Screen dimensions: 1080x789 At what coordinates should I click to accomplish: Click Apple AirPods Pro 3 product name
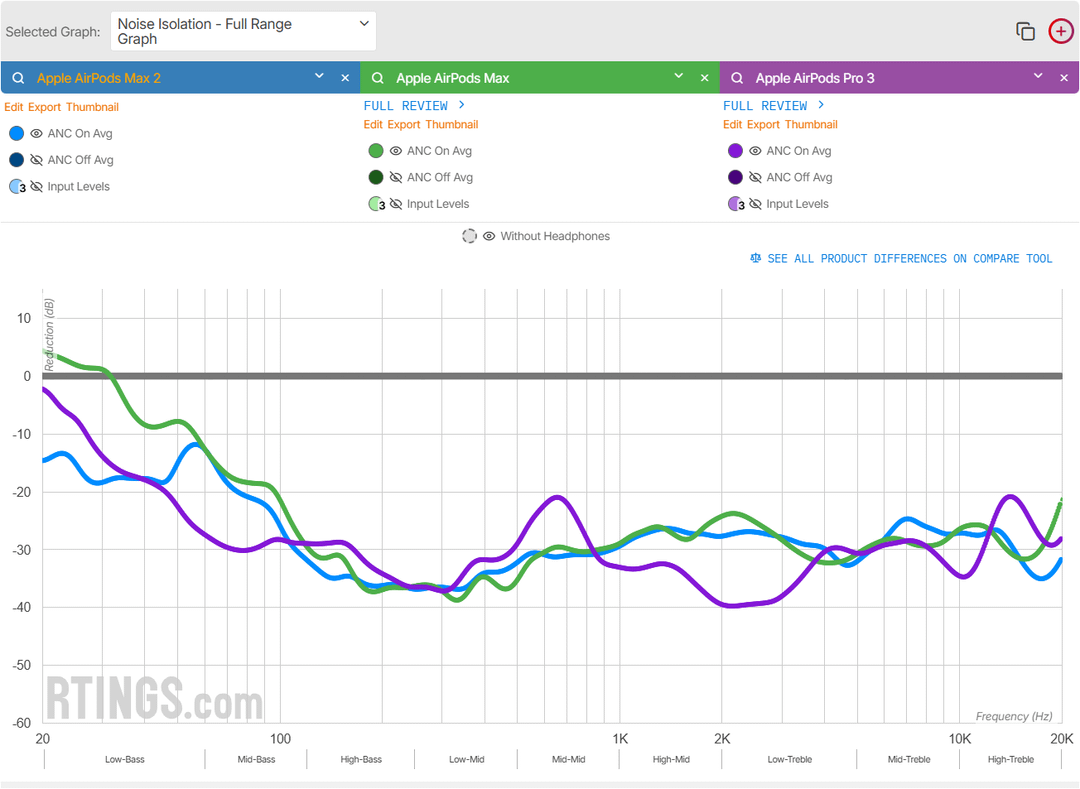(815, 78)
